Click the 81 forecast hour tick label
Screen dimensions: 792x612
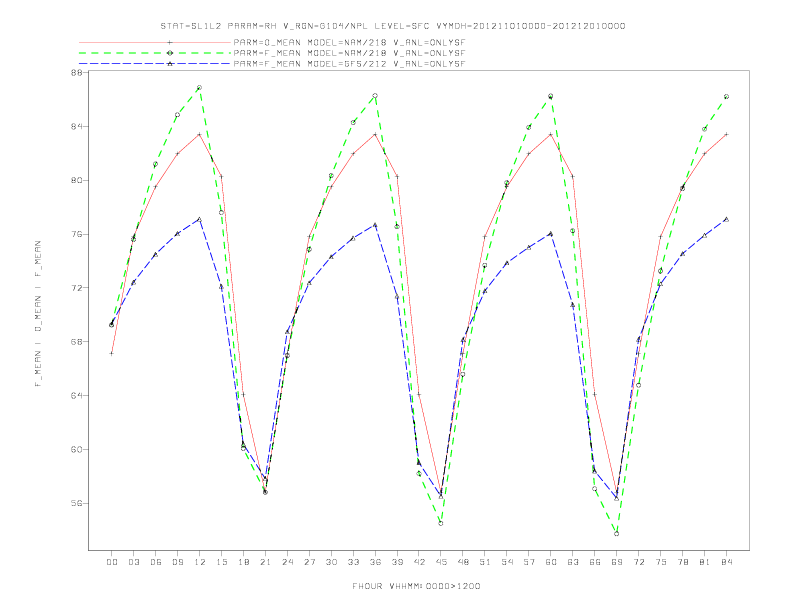(x=705, y=562)
